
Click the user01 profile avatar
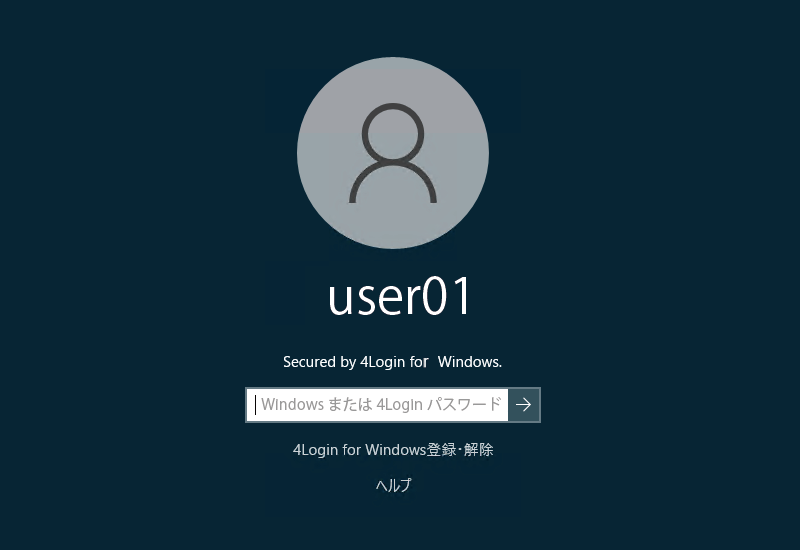tap(393, 153)
